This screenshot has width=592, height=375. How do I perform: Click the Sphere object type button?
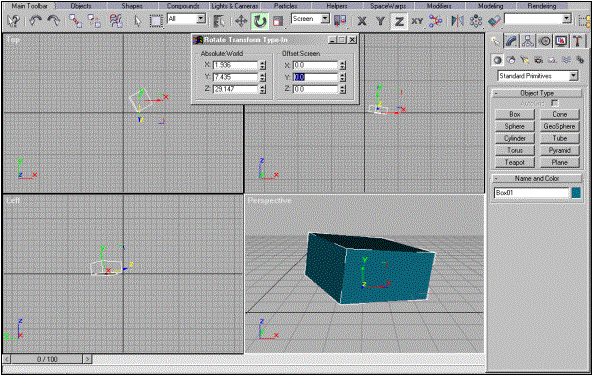pyautogui.click(x=515, y=126)
